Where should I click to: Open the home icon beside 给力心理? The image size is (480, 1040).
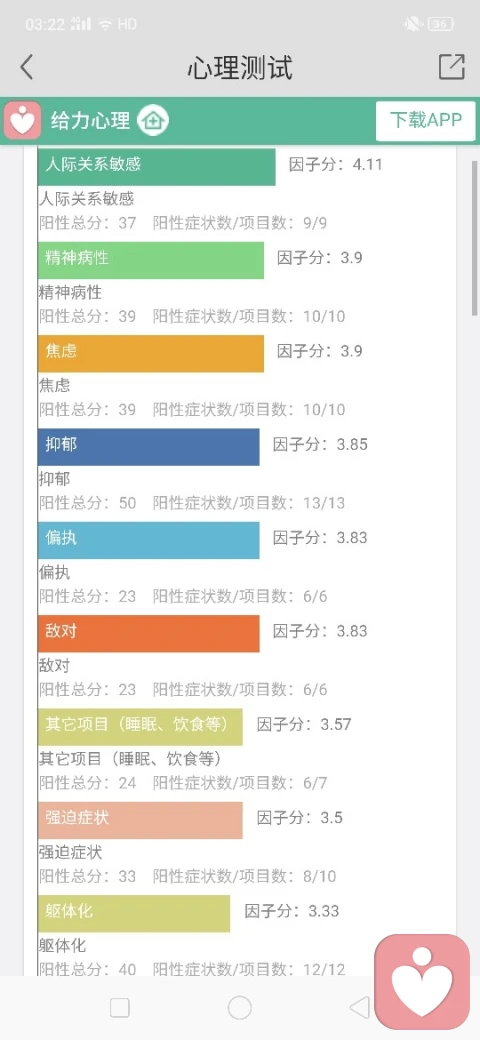tap(153, 121)
